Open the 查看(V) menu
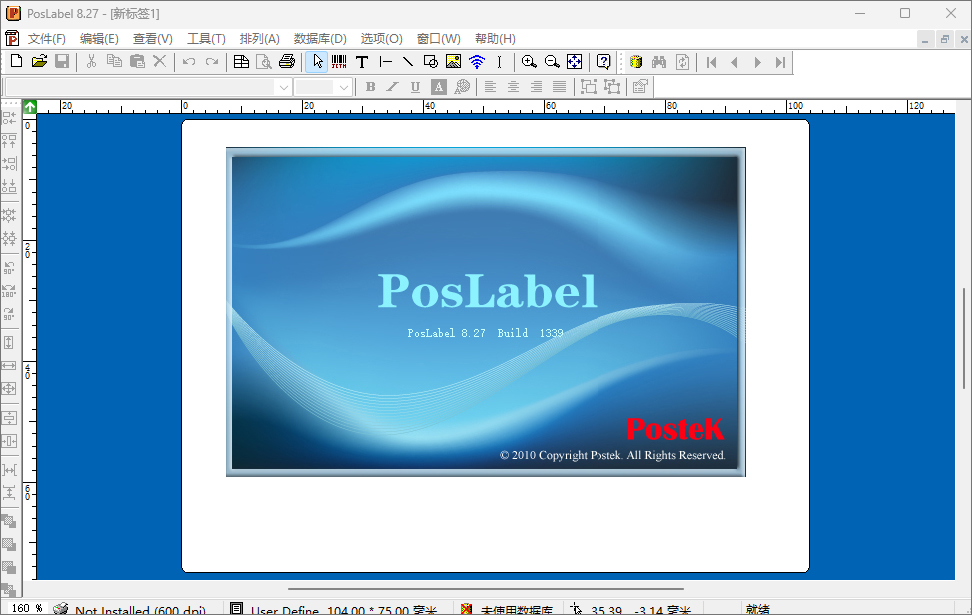 point(152,38)
